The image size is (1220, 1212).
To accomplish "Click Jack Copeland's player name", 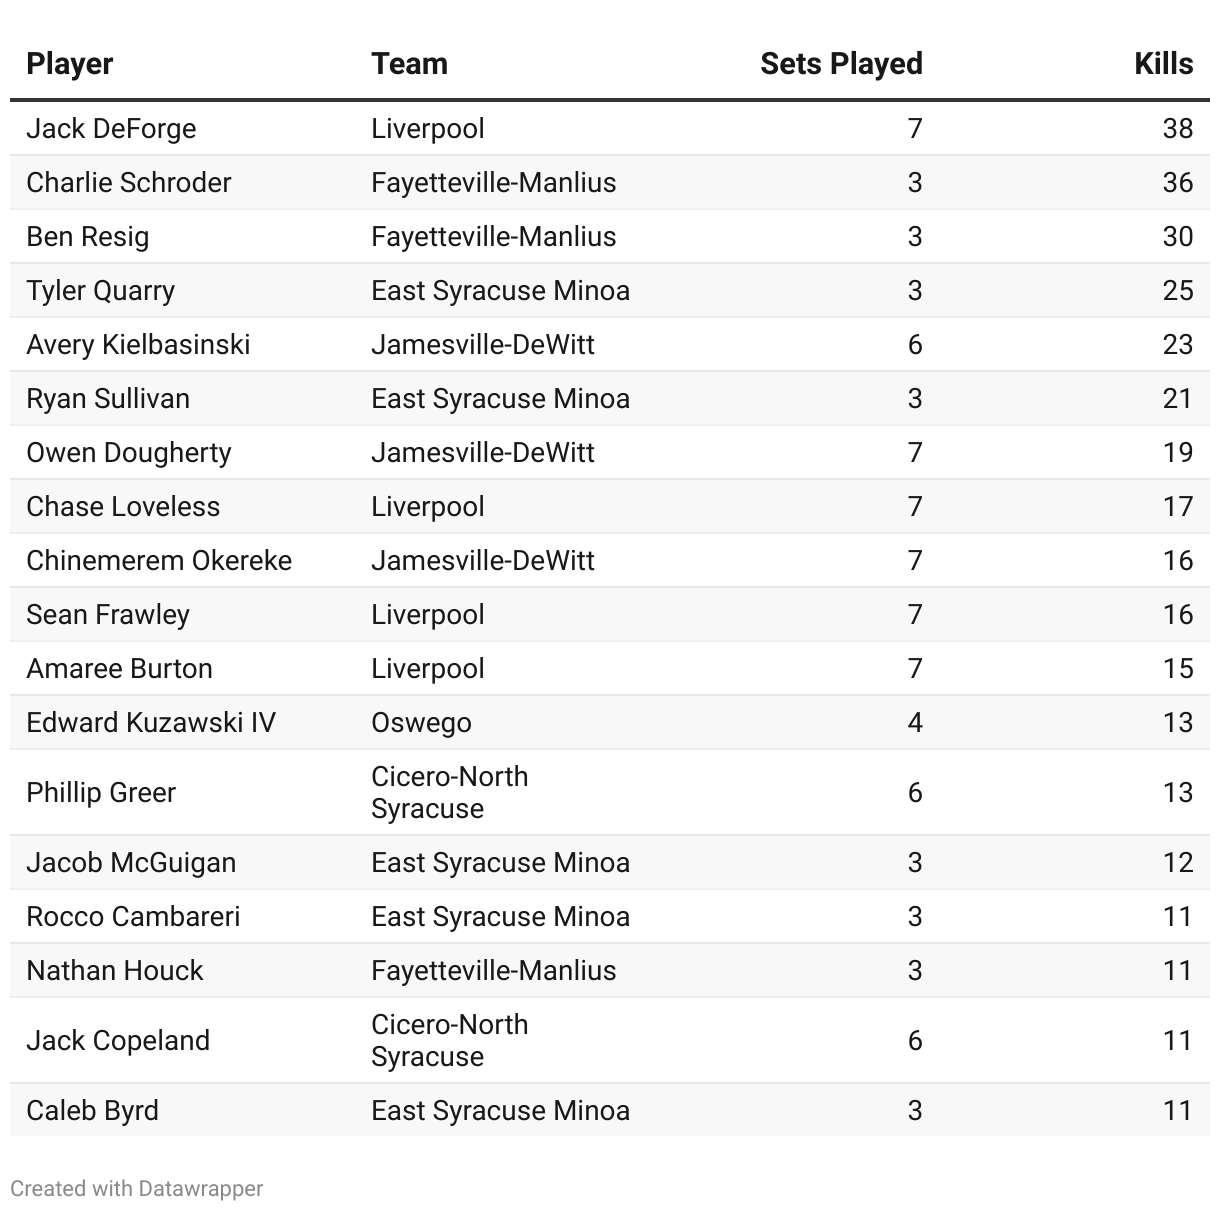I will 118,1041.
